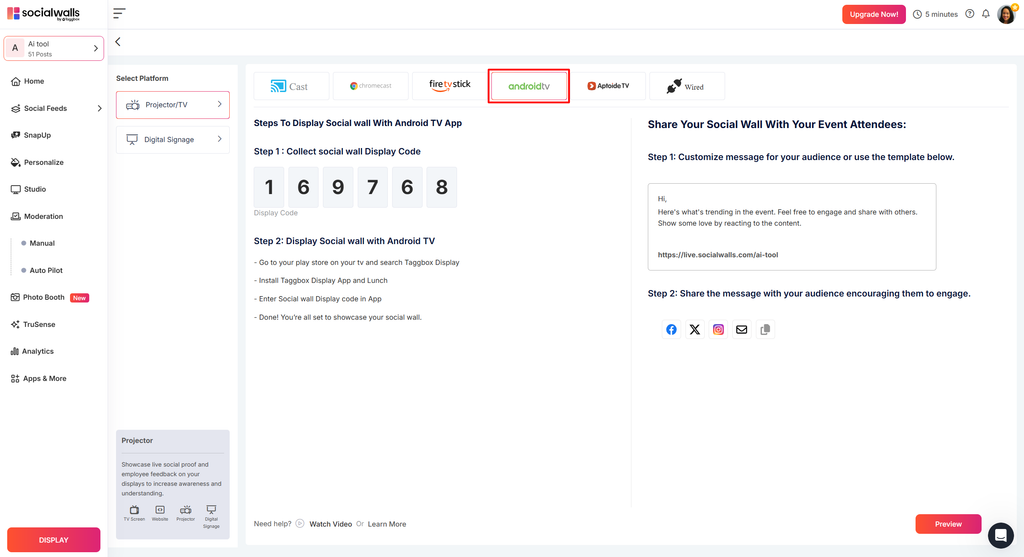Screen dimensions: 1024x557
Task: Share the wall via X icon
Action: tap(695, 330)
